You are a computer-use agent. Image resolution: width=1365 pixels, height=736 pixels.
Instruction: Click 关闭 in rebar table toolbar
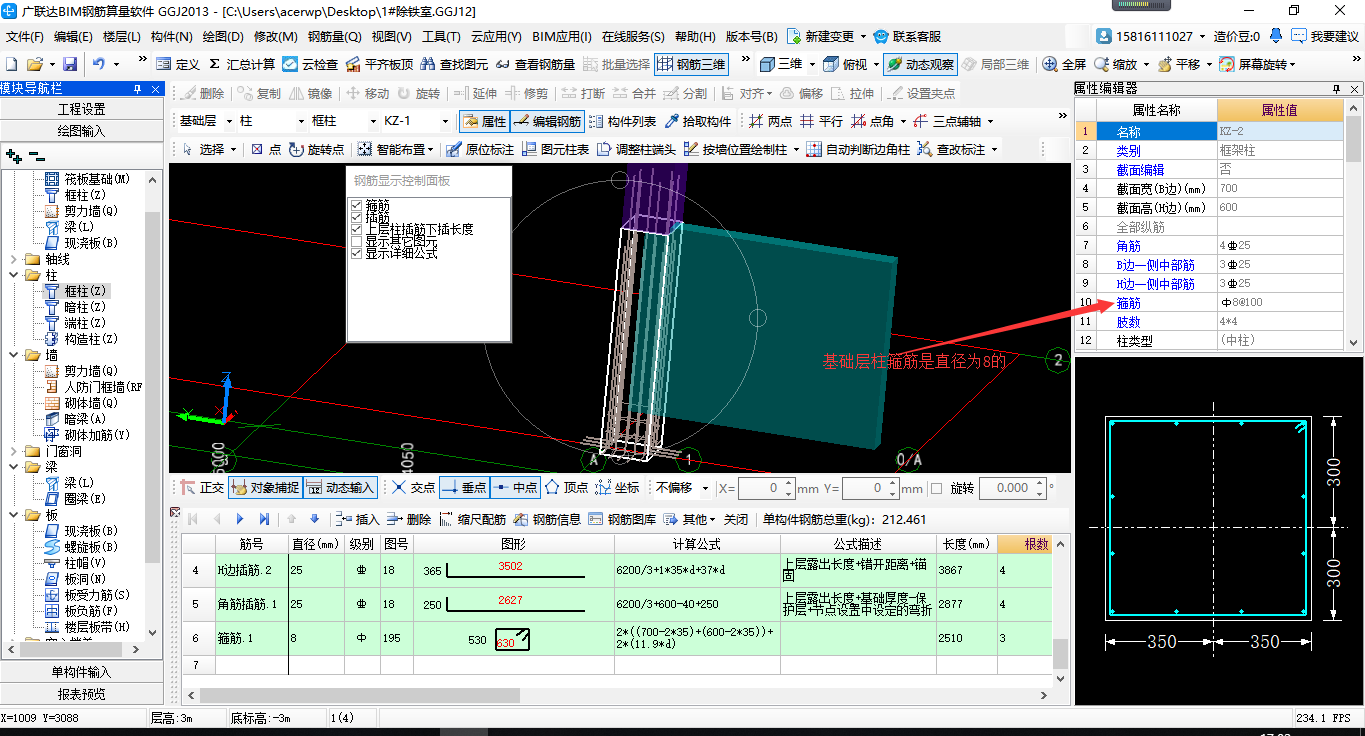point(736,519)
